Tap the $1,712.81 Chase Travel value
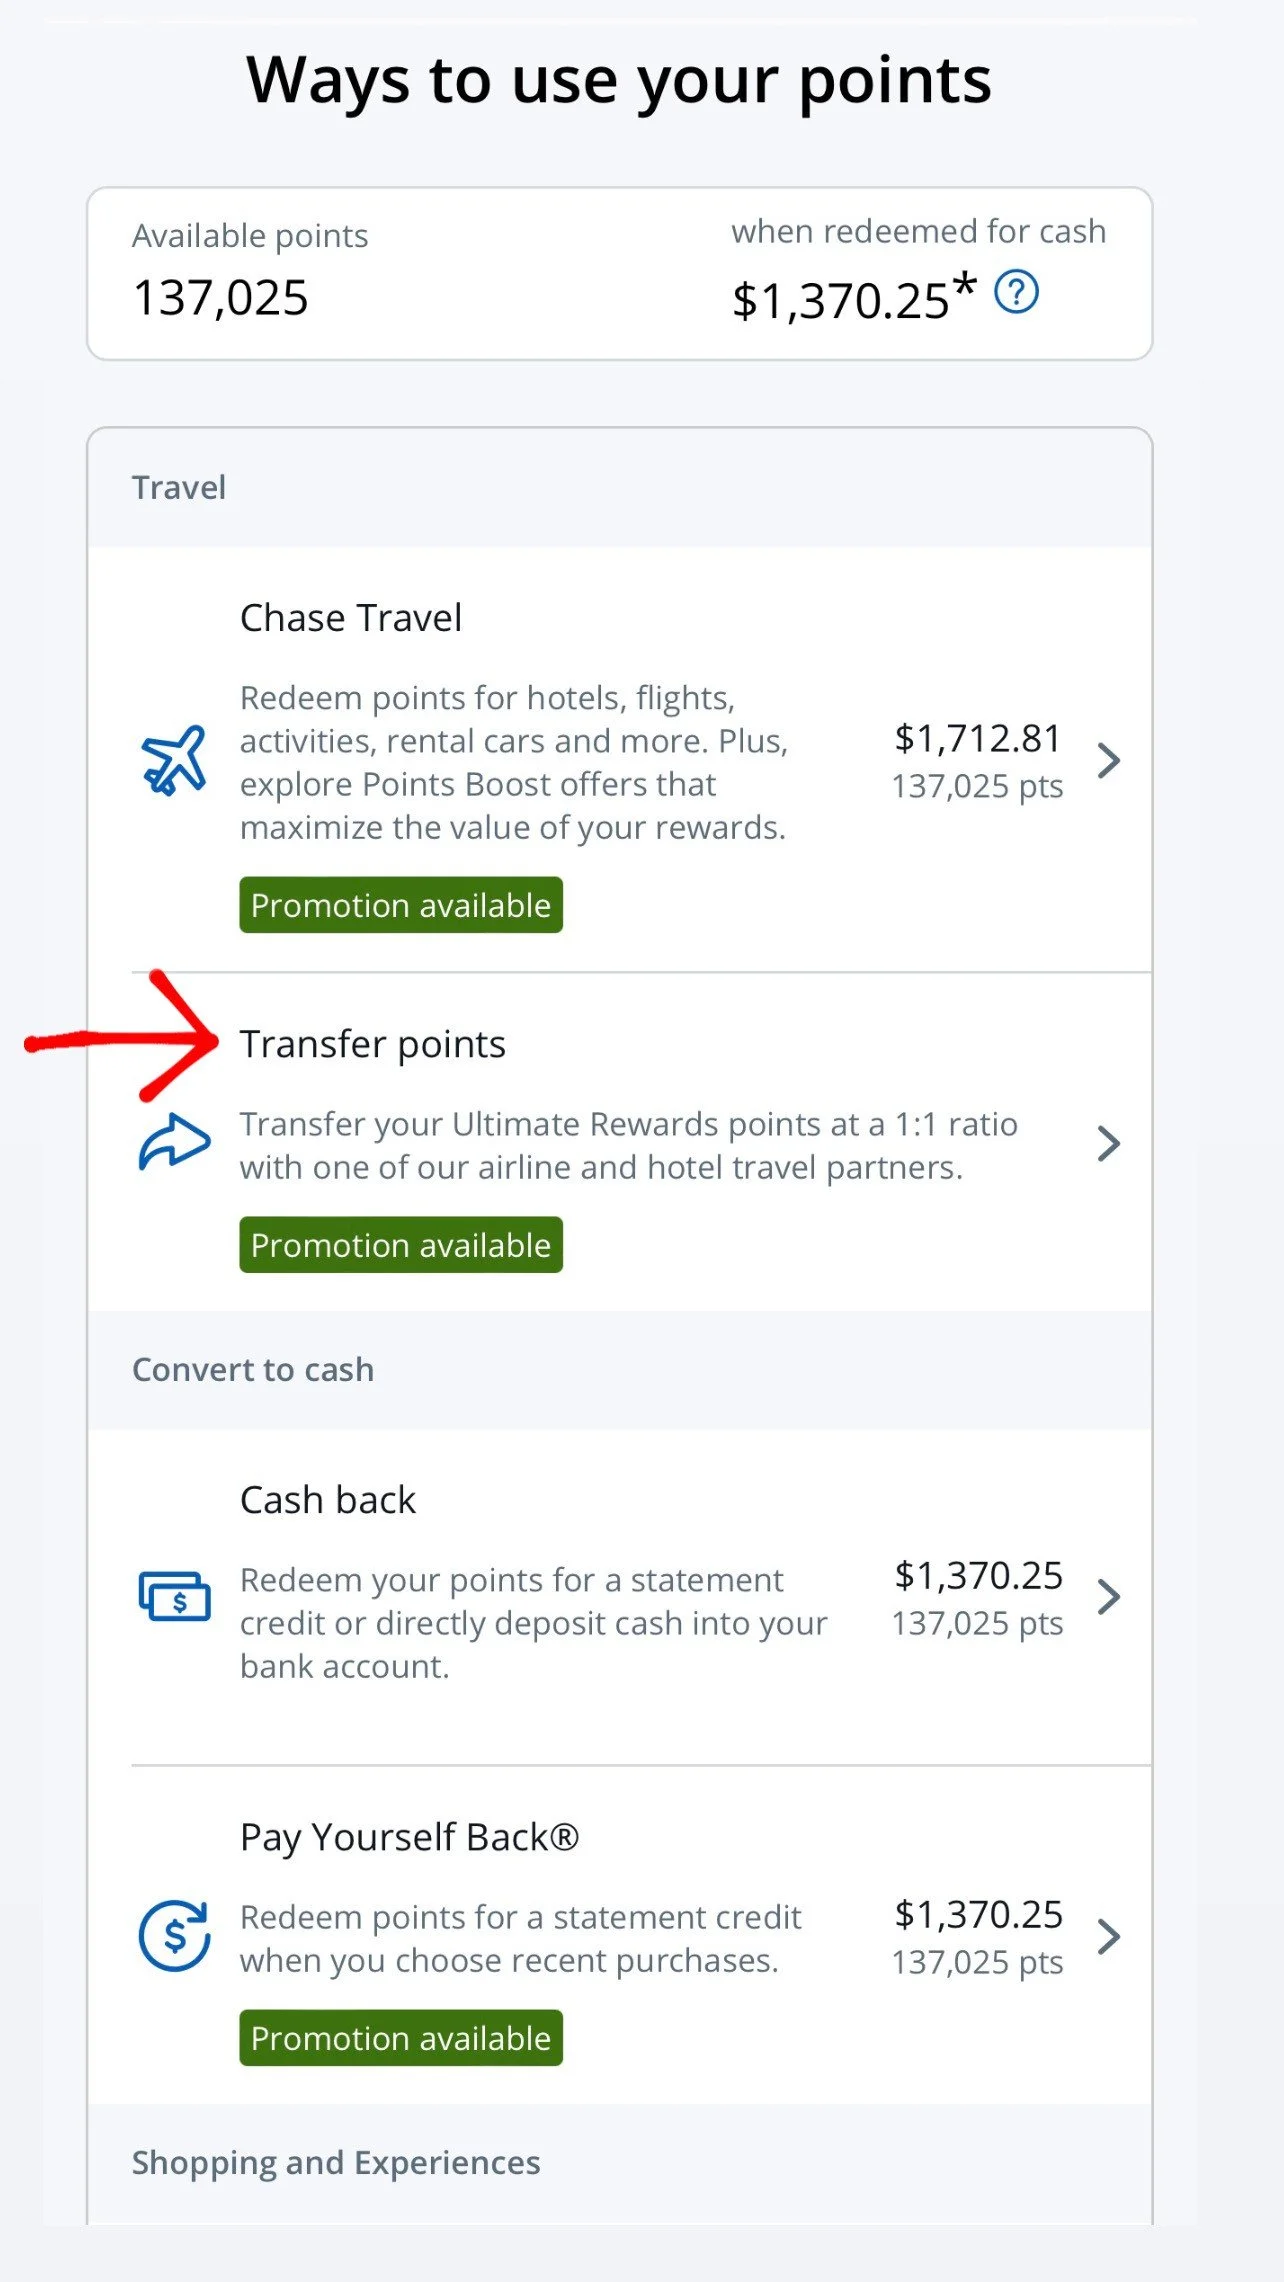1284x2282 pixels. [x=977, y=739]
